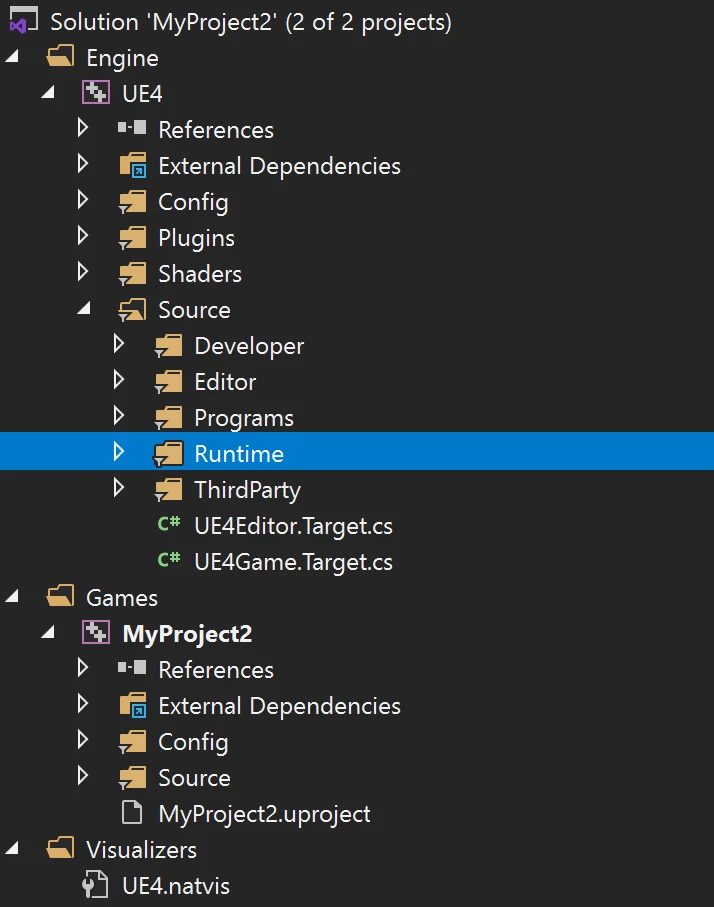Click the UE4 External Dependencies folder icon
This screenshot has height=907, width=714.
(x=132, y=166)
